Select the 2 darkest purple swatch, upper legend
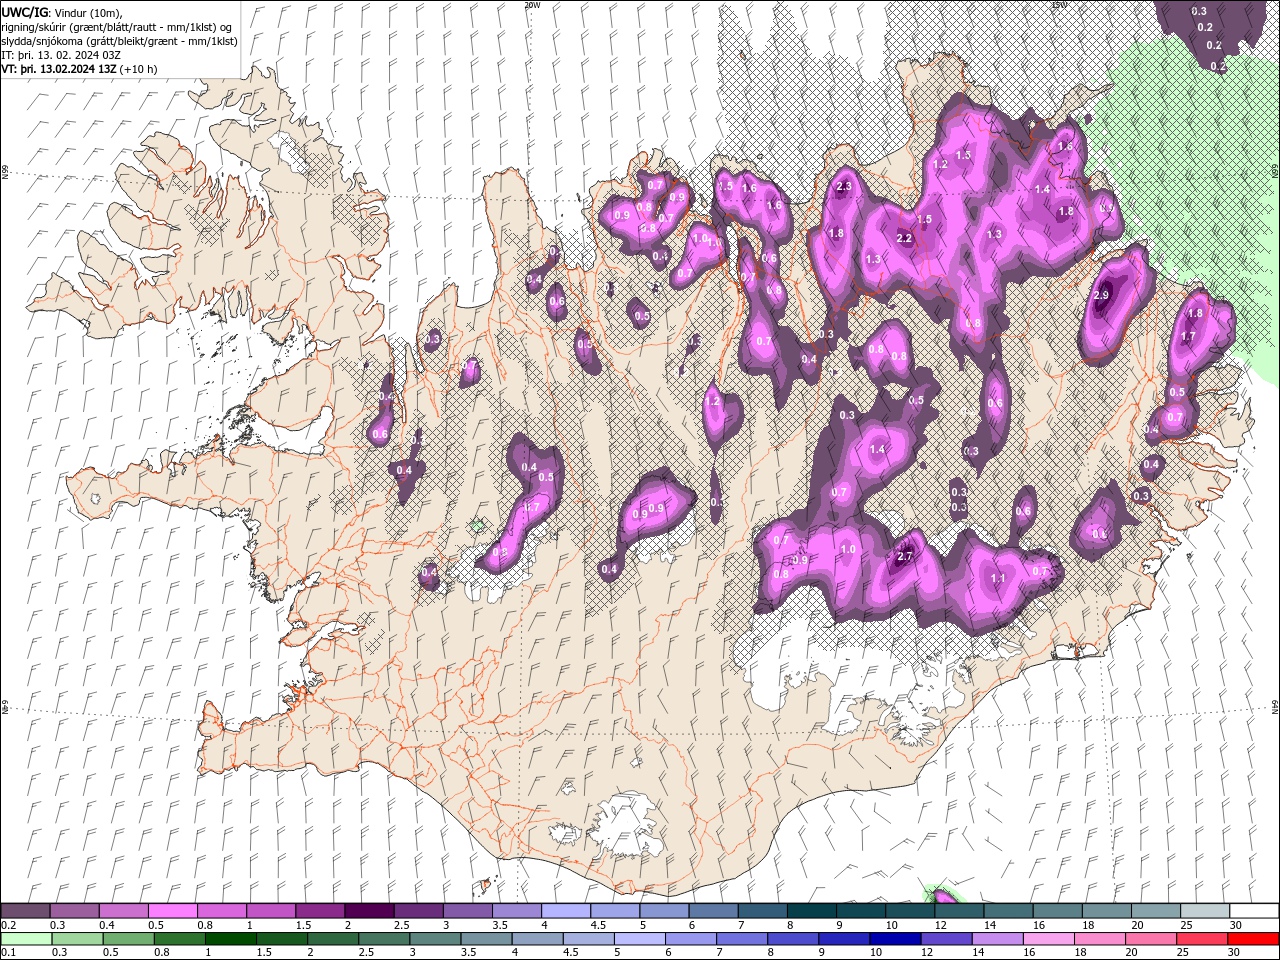The height and width of the screenshot is (960, 1280). pyautogui.click(x=369, y=911)
